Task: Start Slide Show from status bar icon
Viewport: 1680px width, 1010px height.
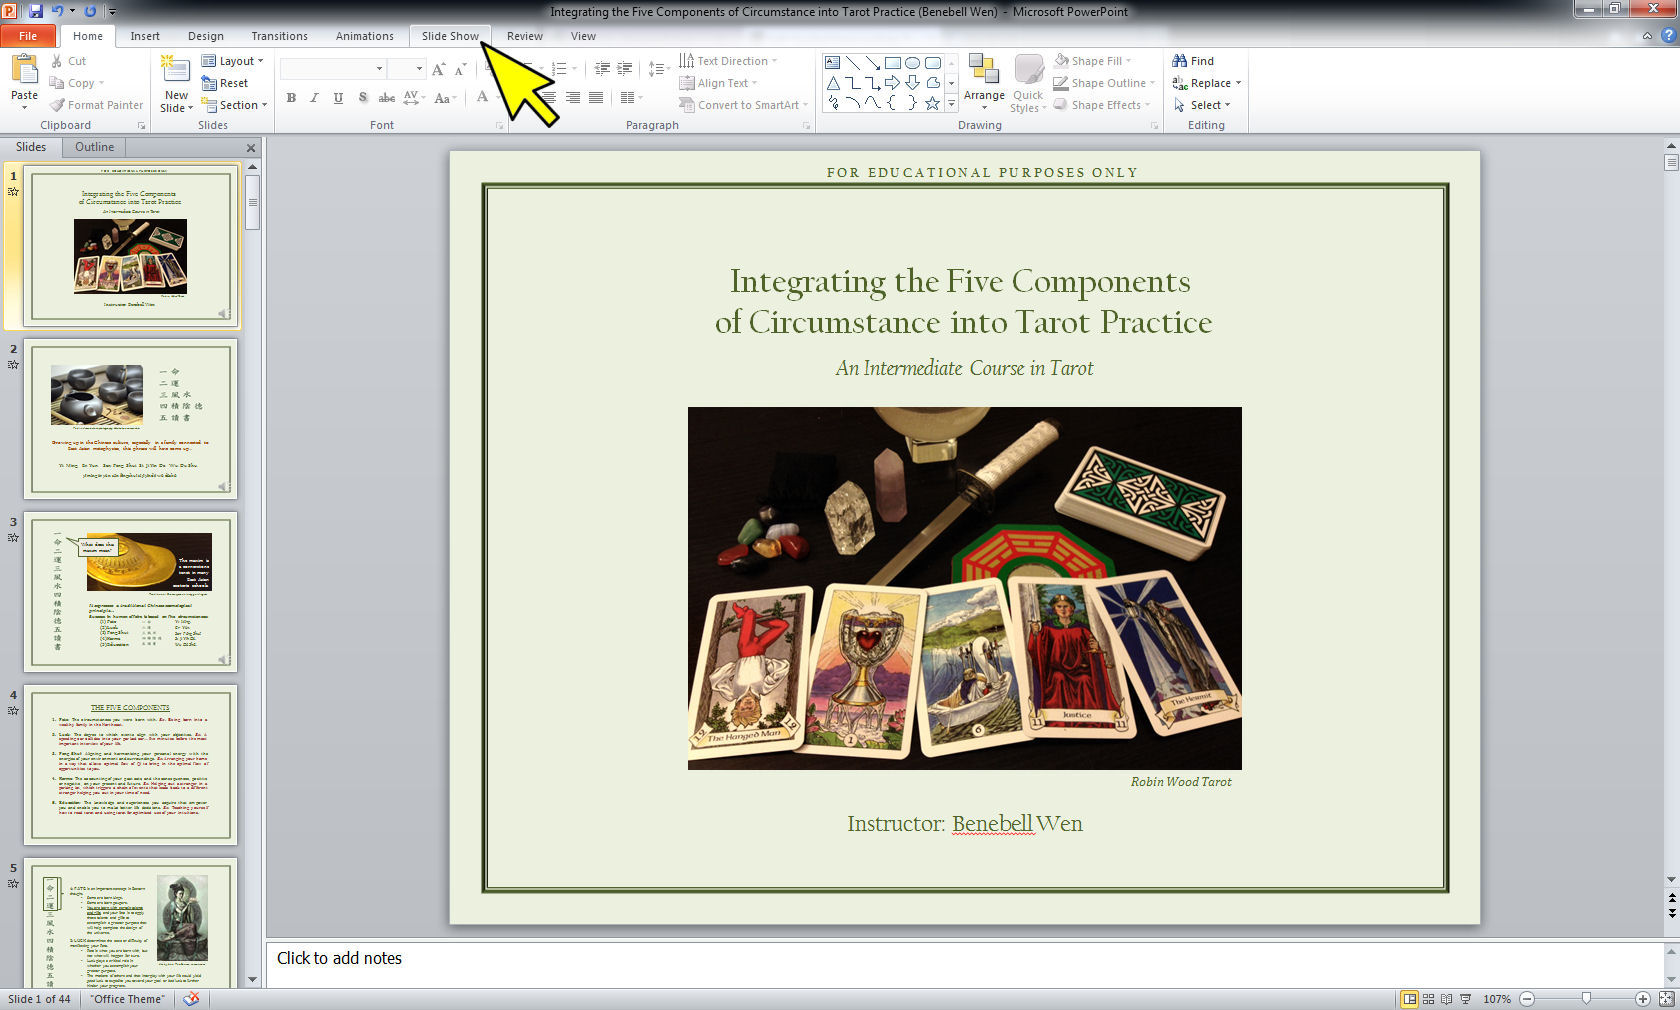Action: (1466, 999)
